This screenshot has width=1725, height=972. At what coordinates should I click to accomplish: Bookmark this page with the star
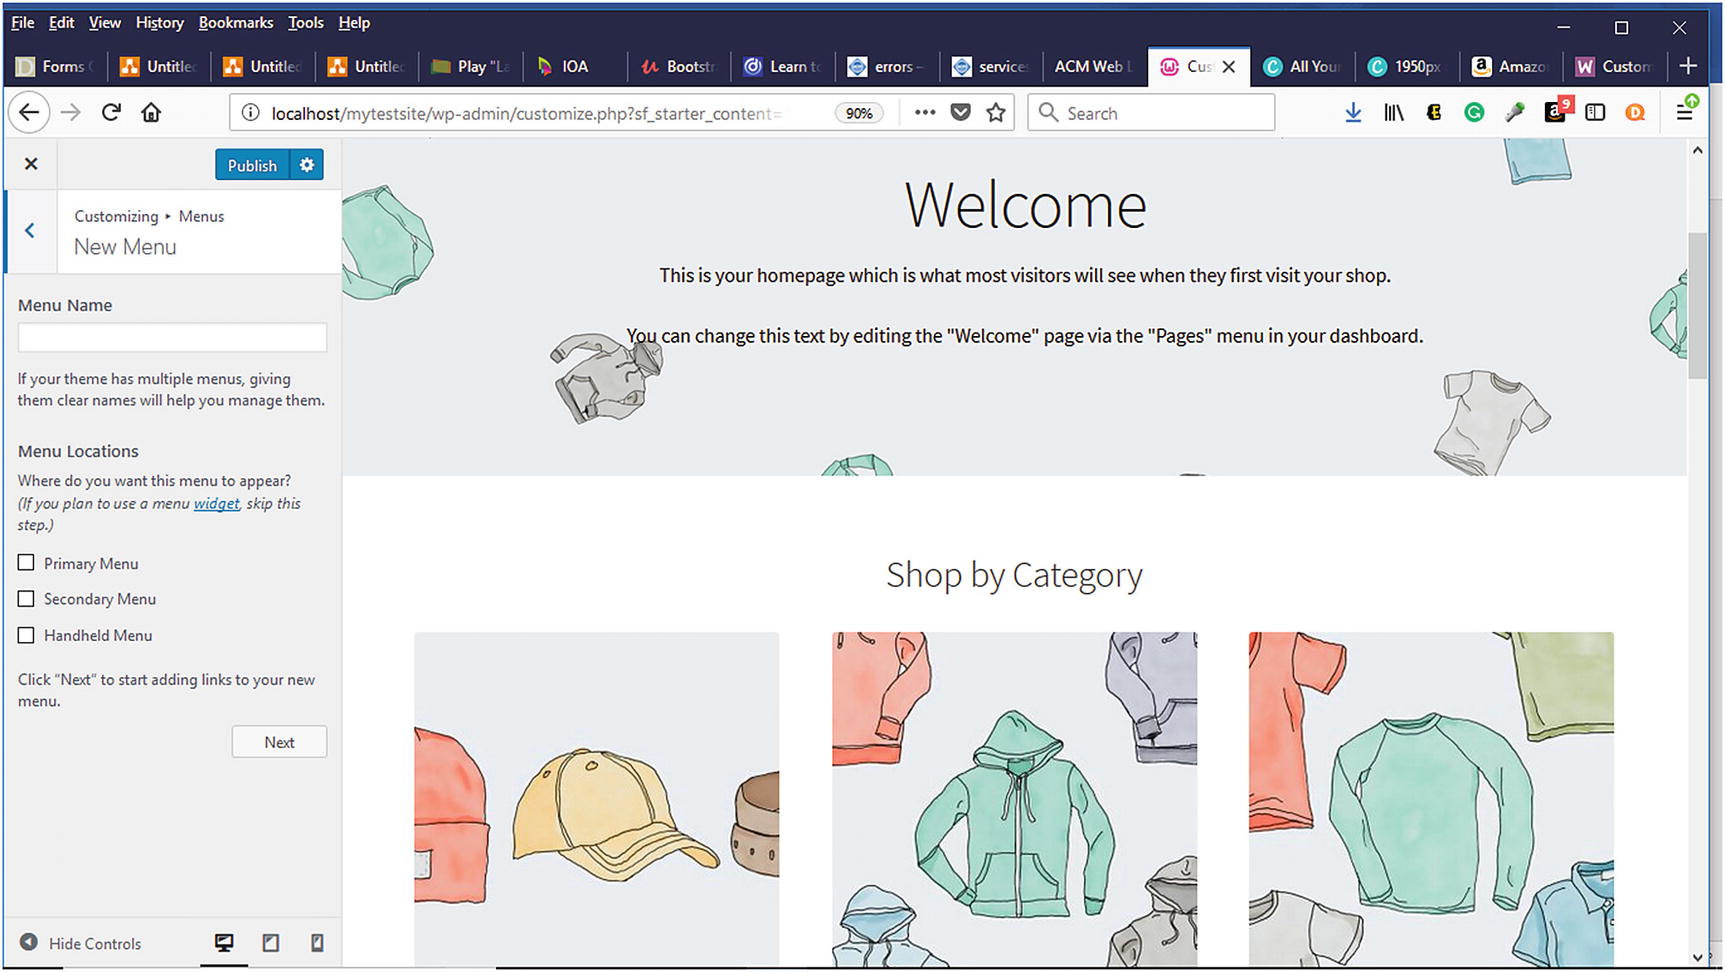996,112
